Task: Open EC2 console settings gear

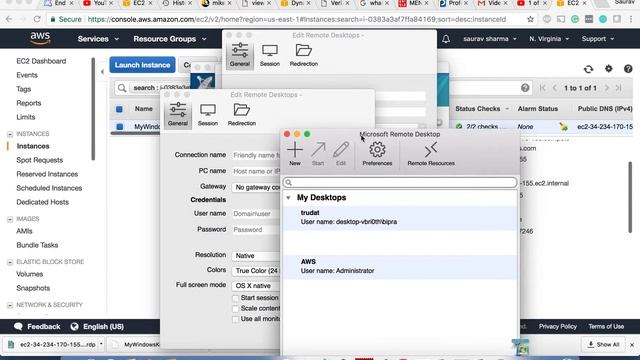Action: tap(608, 69)
